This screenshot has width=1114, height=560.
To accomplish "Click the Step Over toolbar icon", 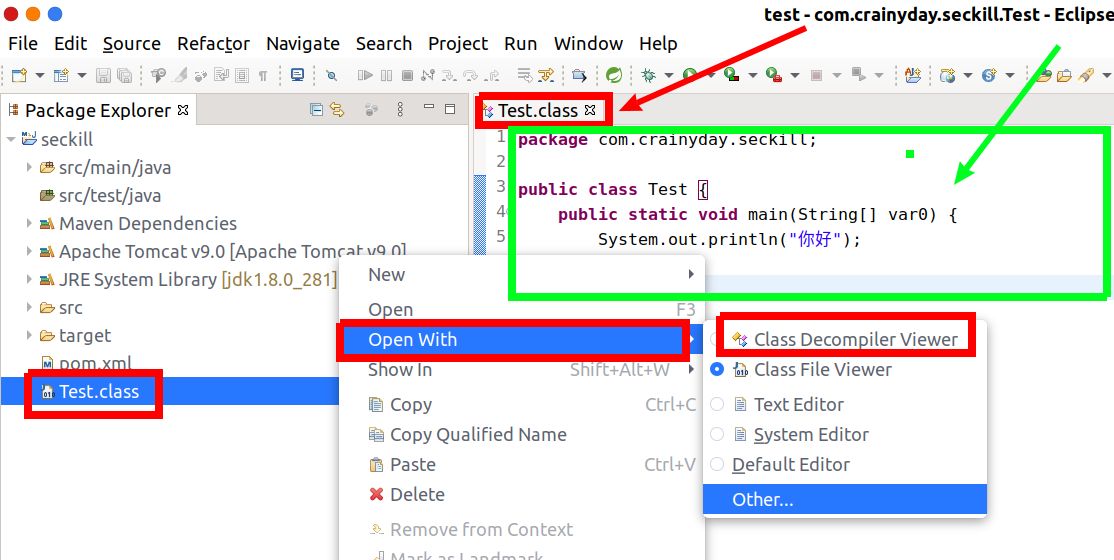I will pos(470,75).
